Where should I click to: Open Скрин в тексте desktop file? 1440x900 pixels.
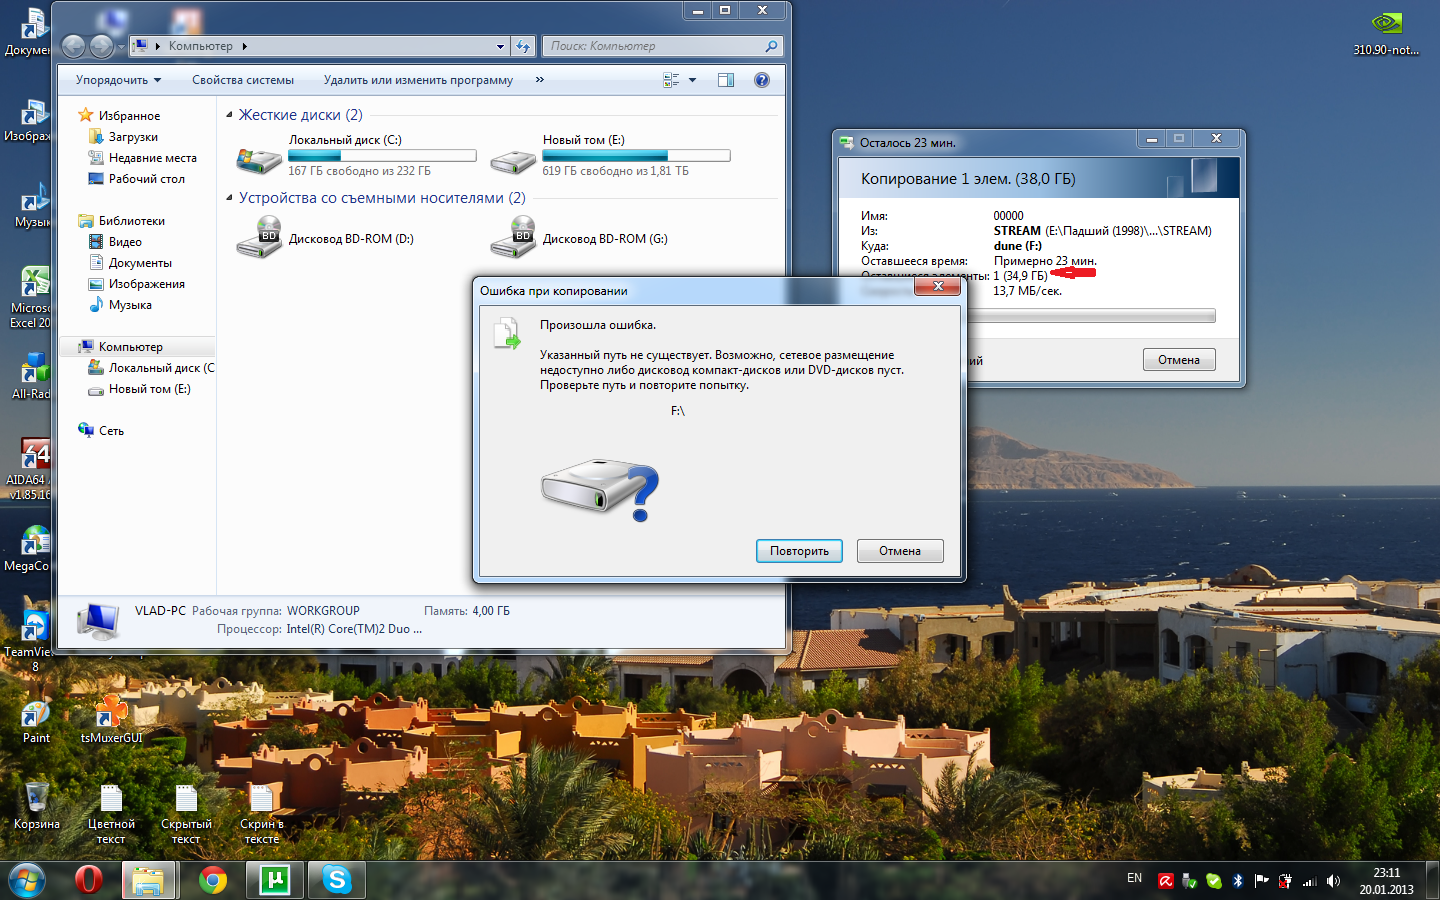(x=262, y=814)
